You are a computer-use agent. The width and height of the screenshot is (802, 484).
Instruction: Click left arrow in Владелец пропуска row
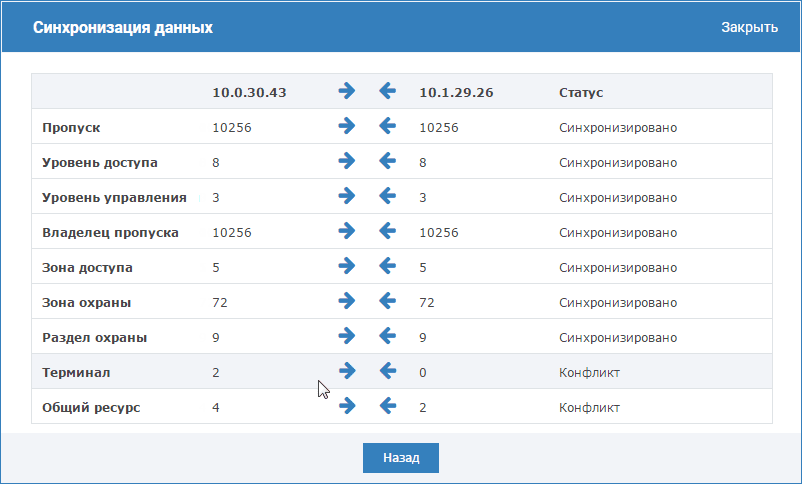point(387,231)
